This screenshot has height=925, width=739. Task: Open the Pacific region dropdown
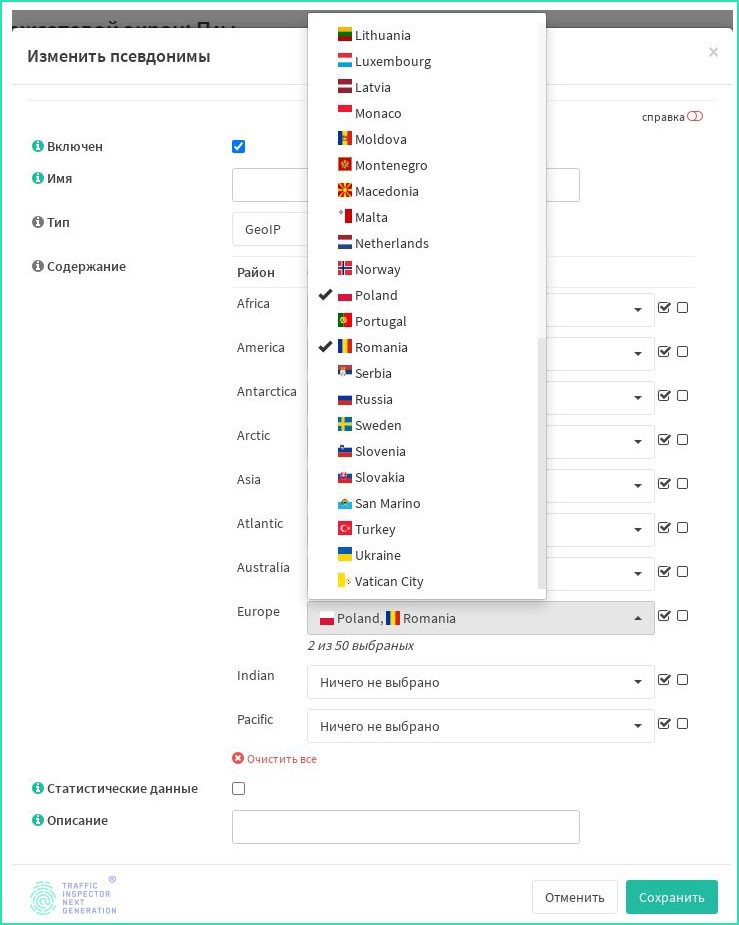(481, 726)
